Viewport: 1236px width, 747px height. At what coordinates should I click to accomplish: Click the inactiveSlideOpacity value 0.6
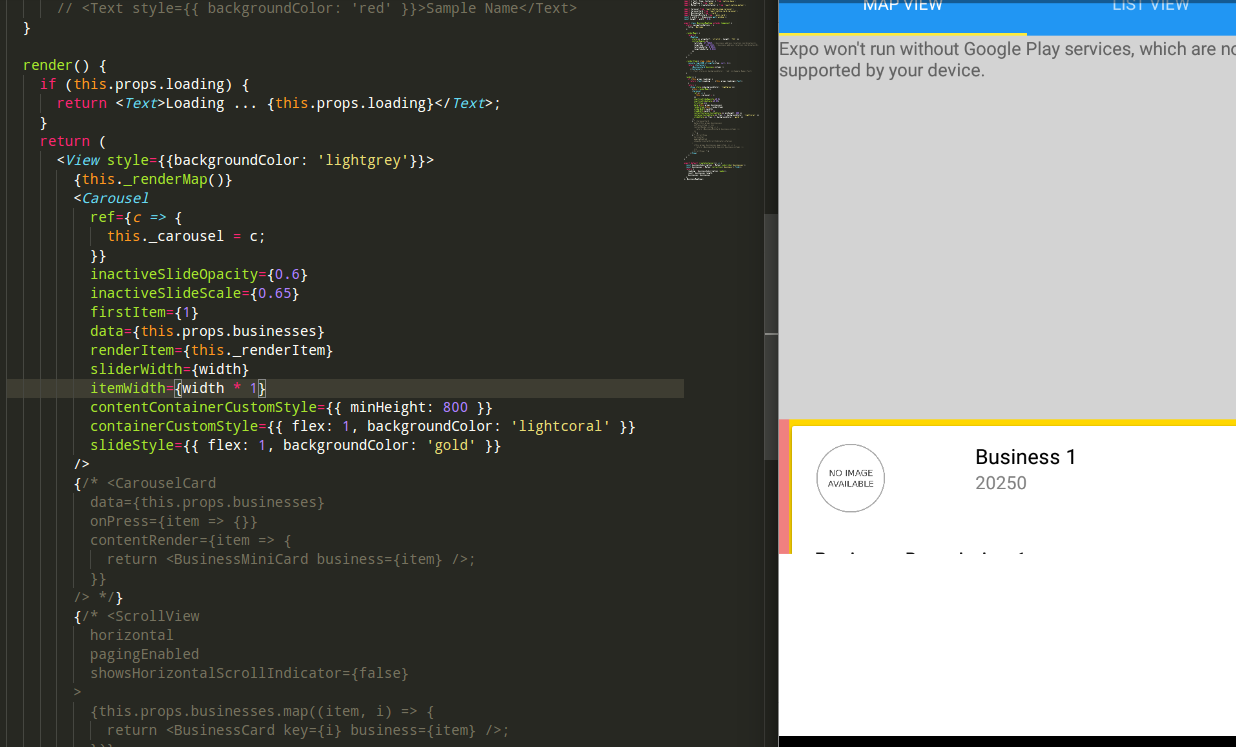pos(286,274)
